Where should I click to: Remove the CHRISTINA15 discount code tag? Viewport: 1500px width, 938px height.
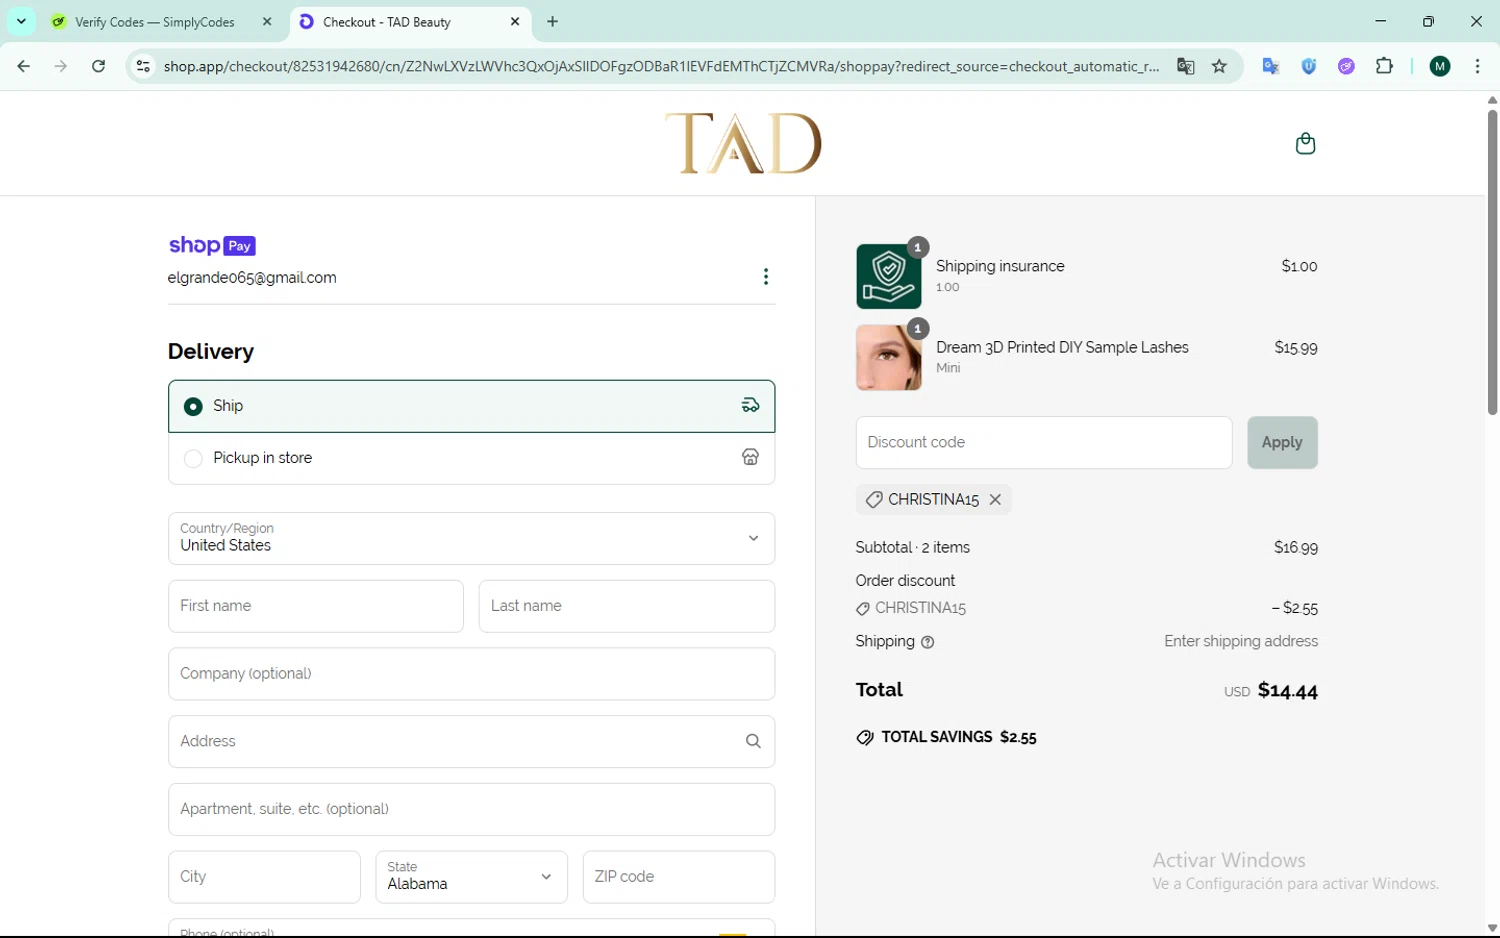coord(995,499)
